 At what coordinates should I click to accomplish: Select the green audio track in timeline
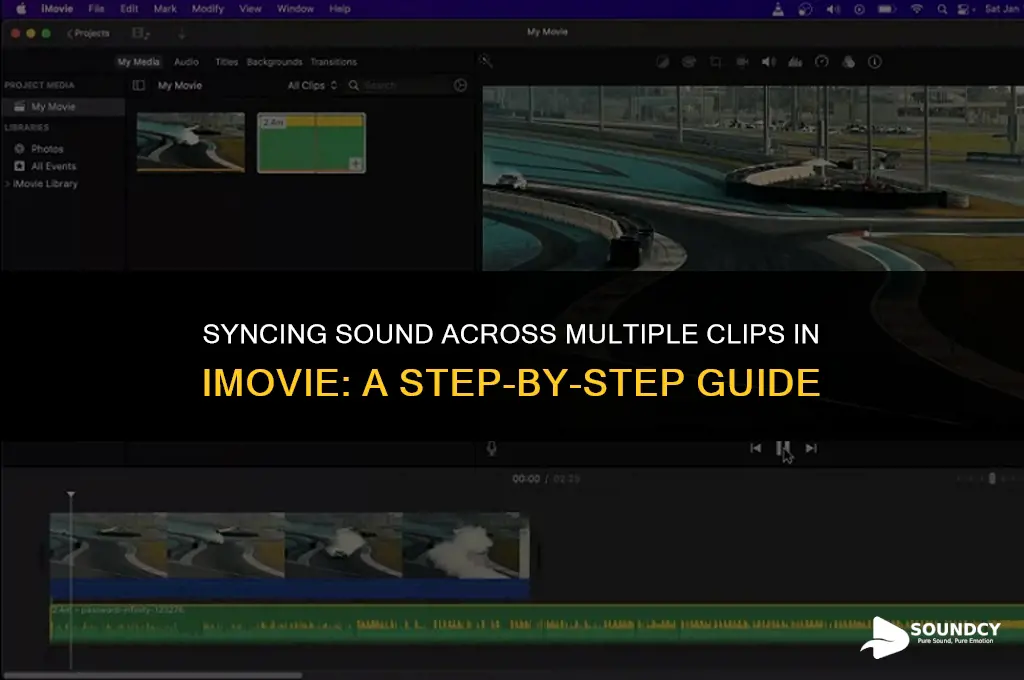[537, 624]
